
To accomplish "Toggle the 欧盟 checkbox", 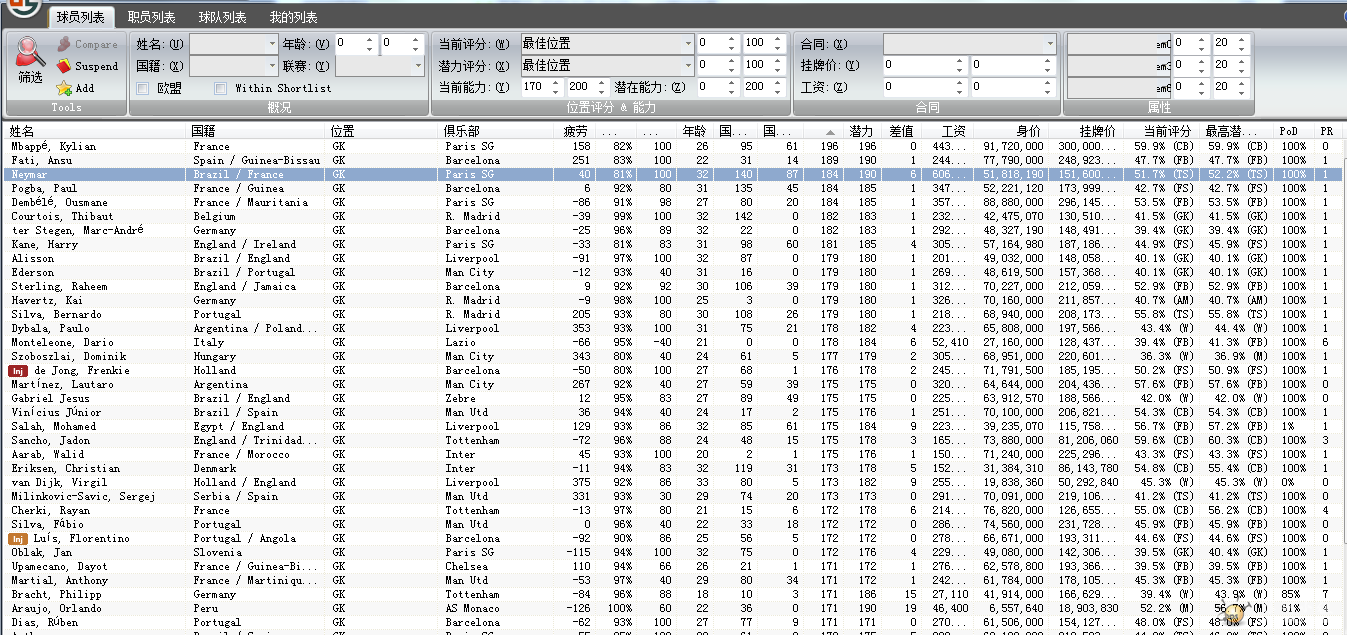I will pos(143,88).
